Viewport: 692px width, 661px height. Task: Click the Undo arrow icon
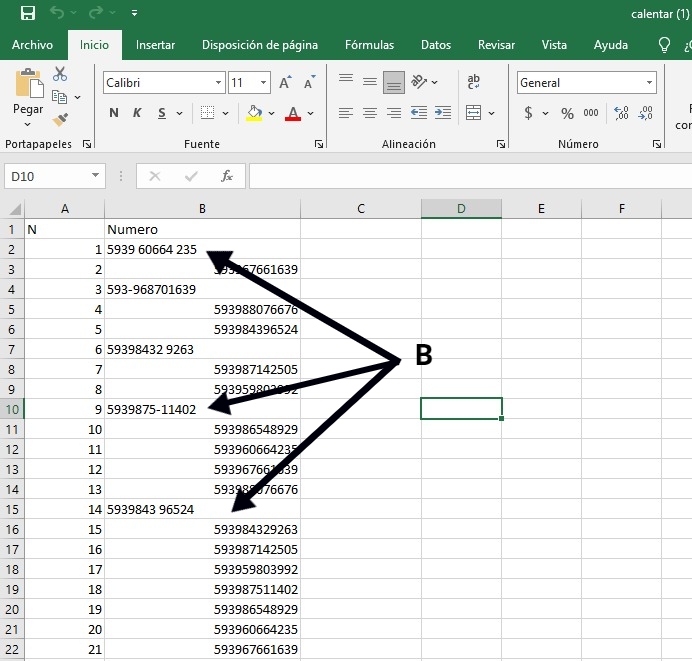tap(57, 12)
